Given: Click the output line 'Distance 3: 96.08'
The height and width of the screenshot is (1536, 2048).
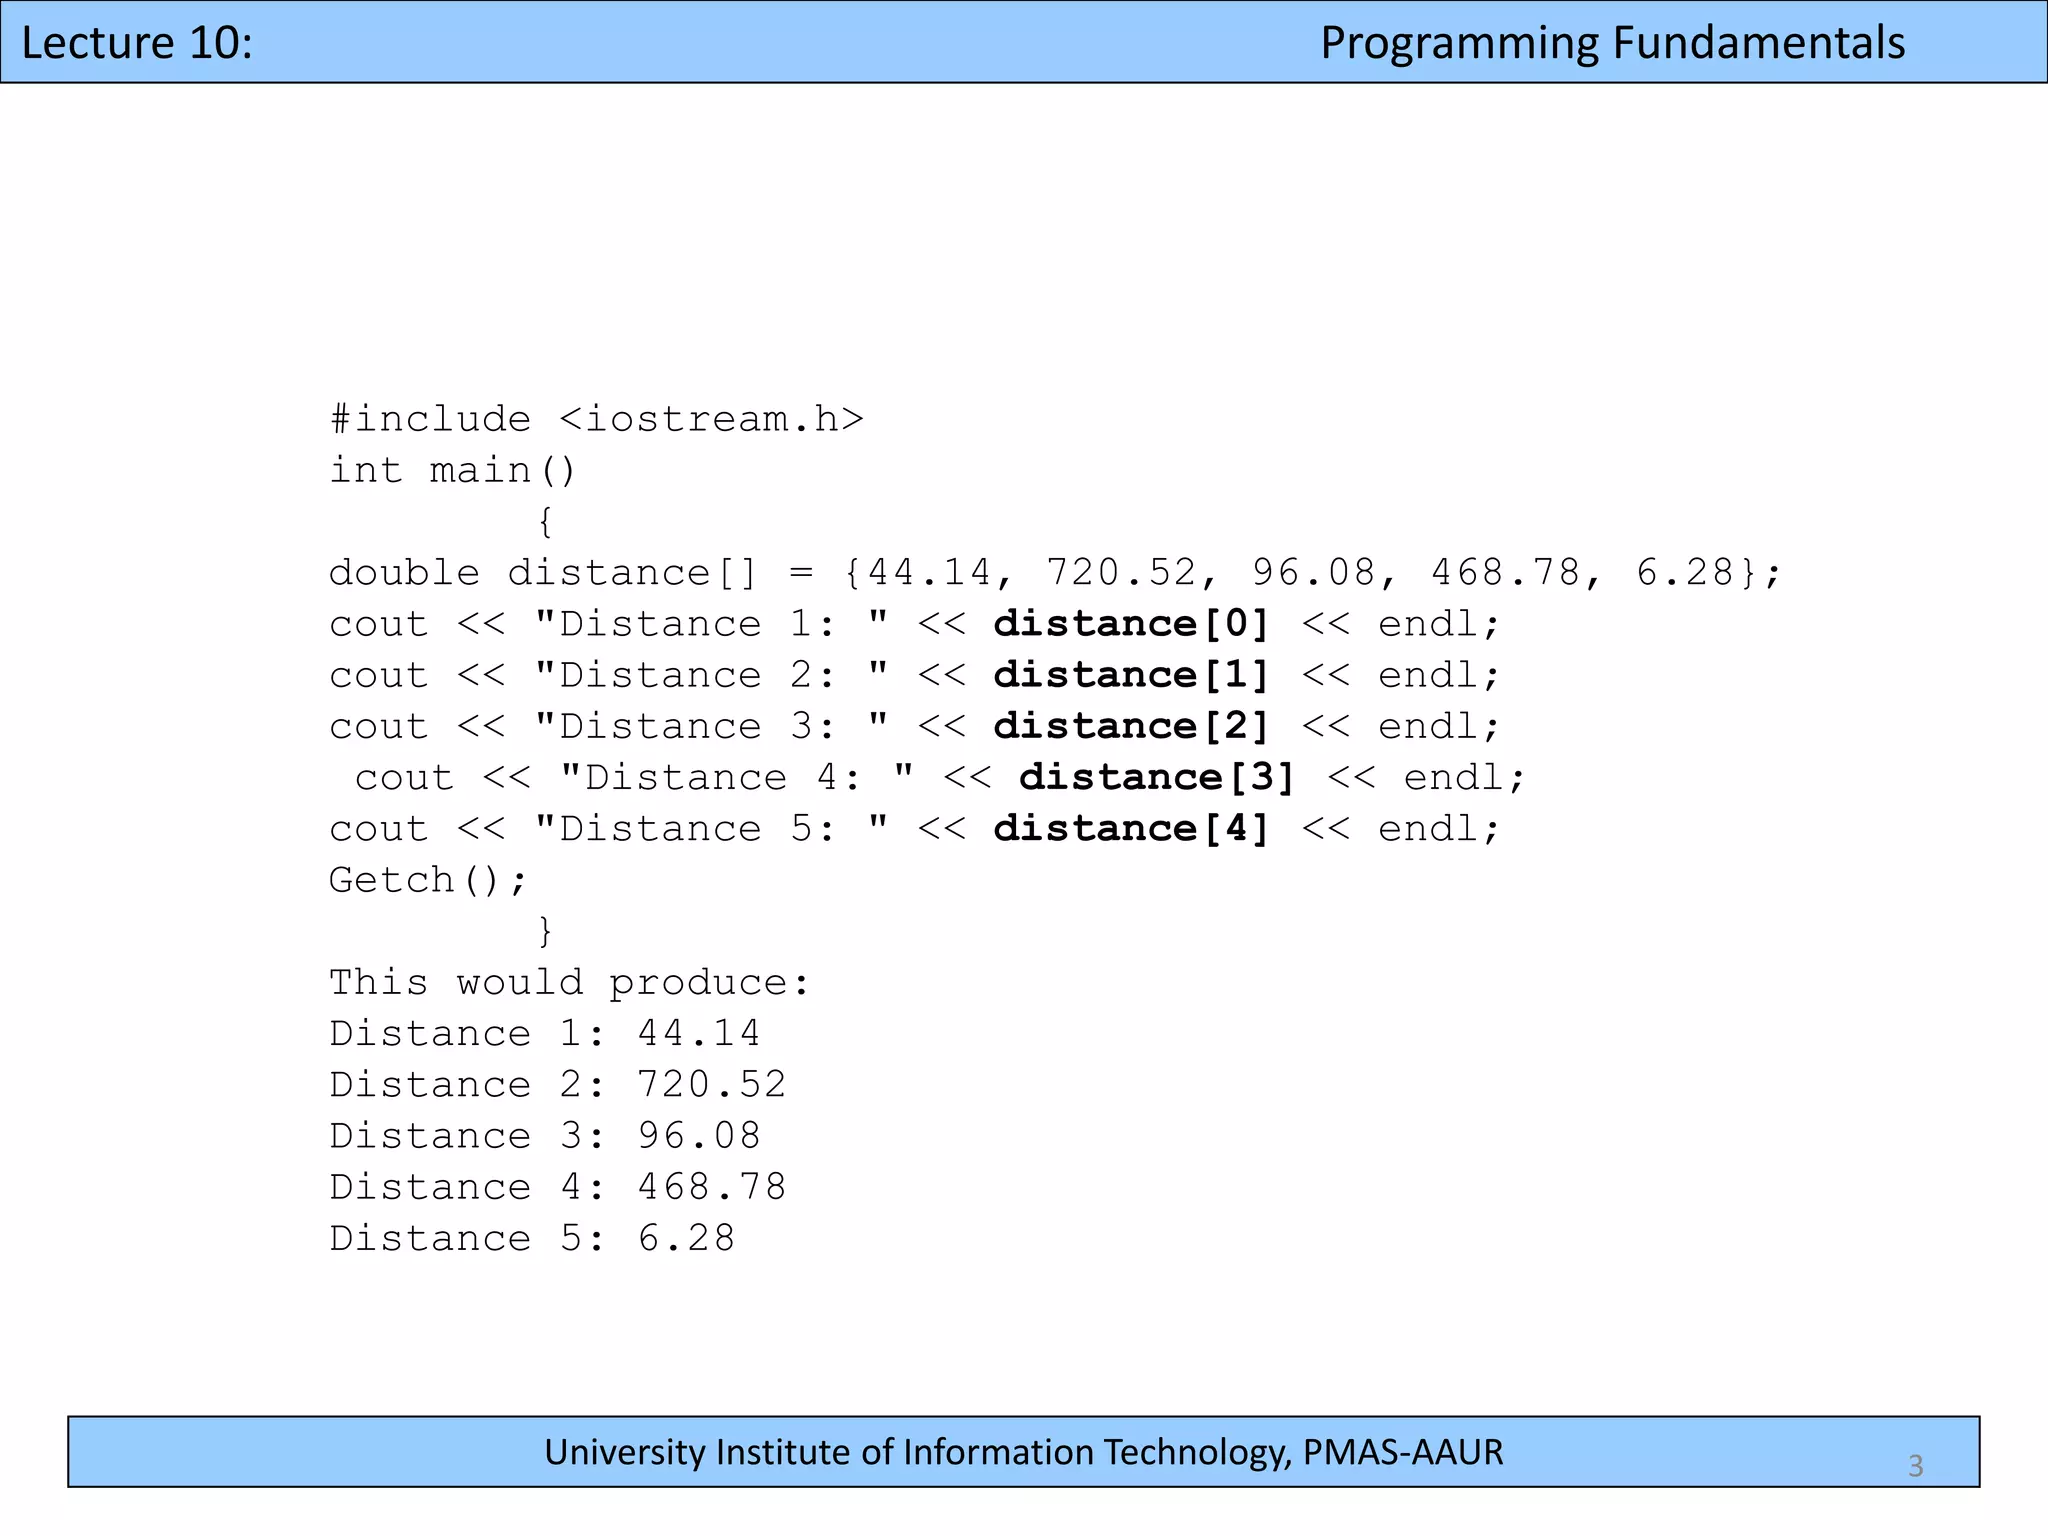Looking at the screenshot, I should pyautogui.click(x=545, y=1135).
